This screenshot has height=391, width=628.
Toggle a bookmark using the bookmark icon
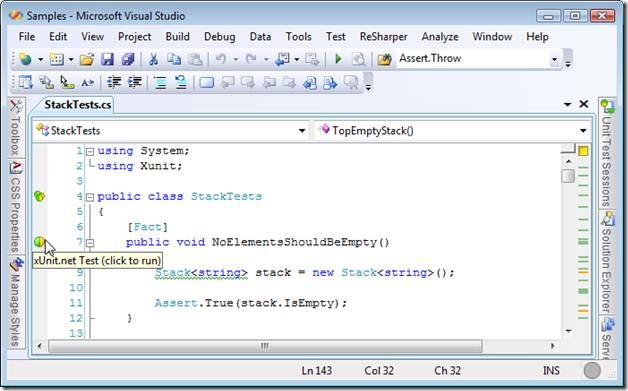(x=207, y=83)
